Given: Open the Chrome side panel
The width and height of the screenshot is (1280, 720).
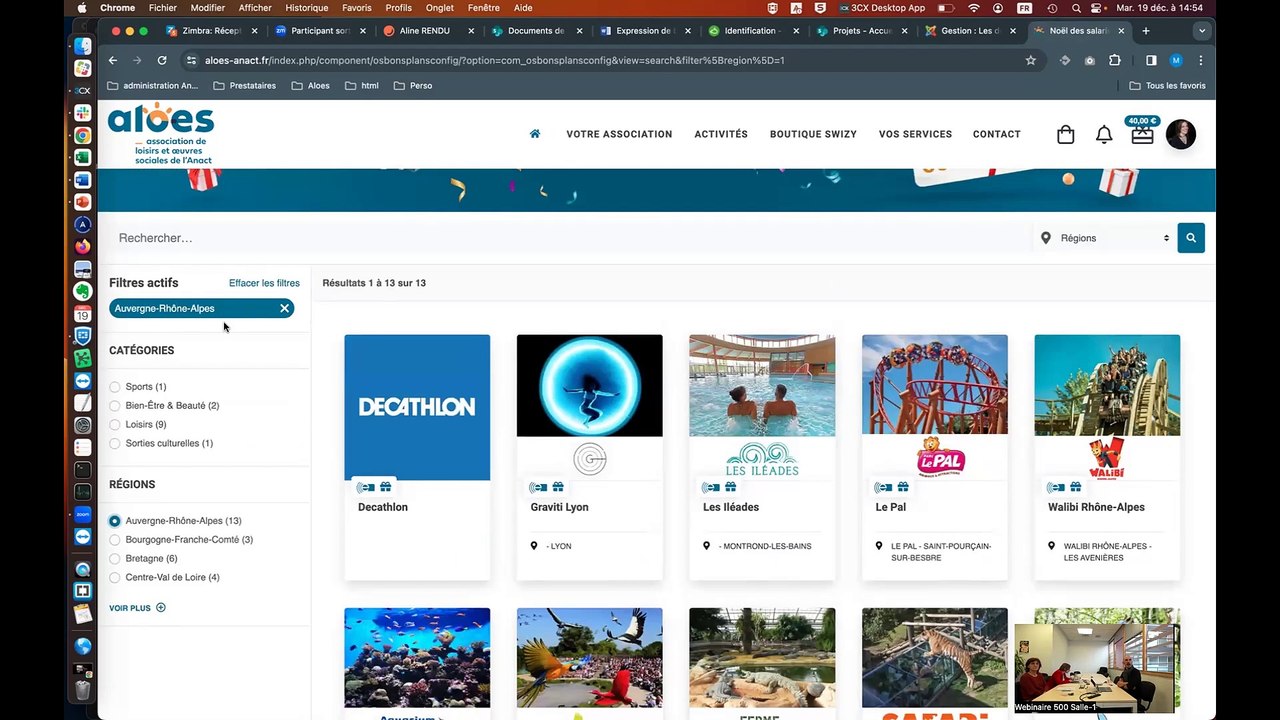Looking at the screenshot, I should tap(1151, 60).
